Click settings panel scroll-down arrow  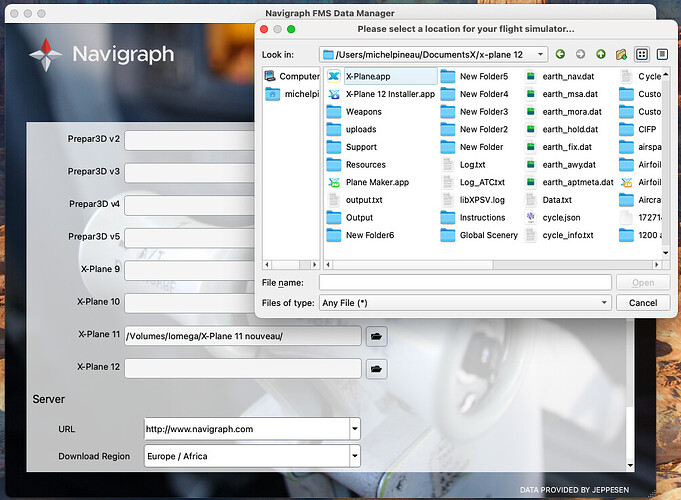click(630, 466)
